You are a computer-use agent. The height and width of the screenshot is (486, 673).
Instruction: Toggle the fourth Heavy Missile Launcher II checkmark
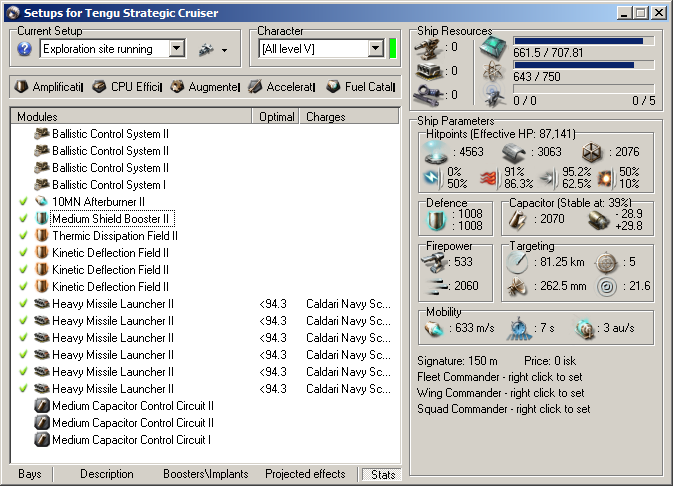point(24,354)
